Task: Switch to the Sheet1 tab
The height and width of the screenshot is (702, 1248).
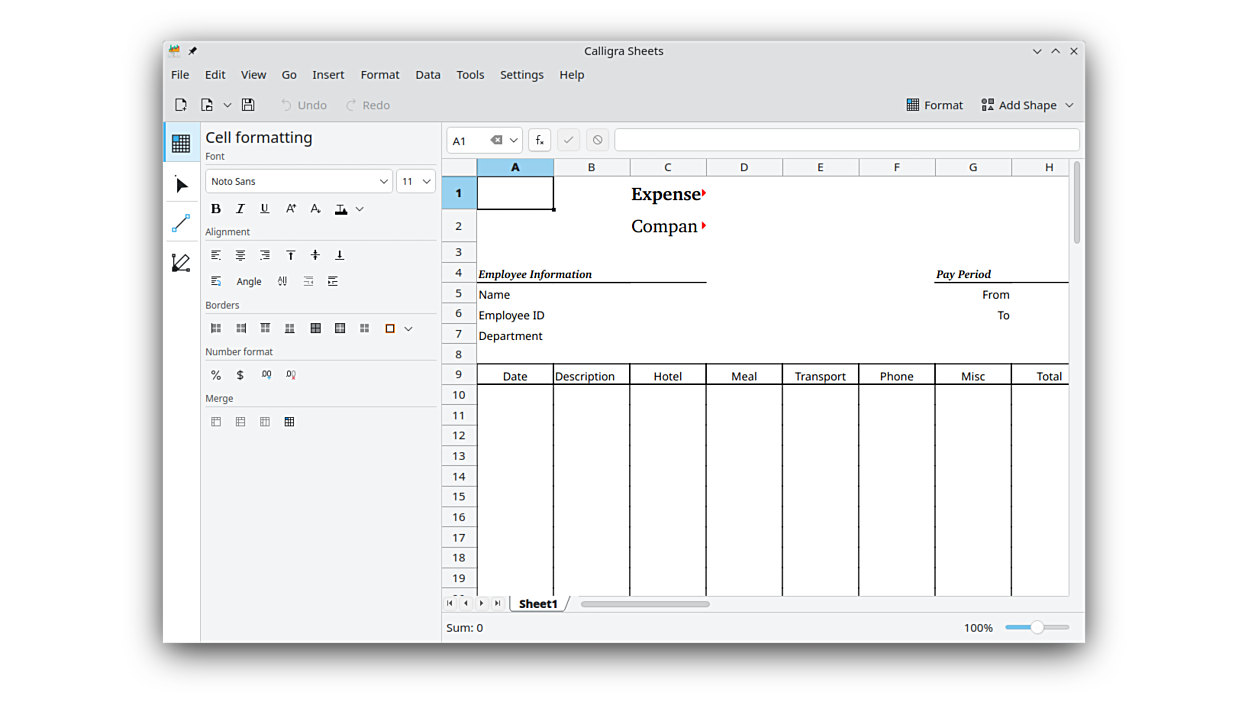Action: pyautogui.click(x=538, y=604)
